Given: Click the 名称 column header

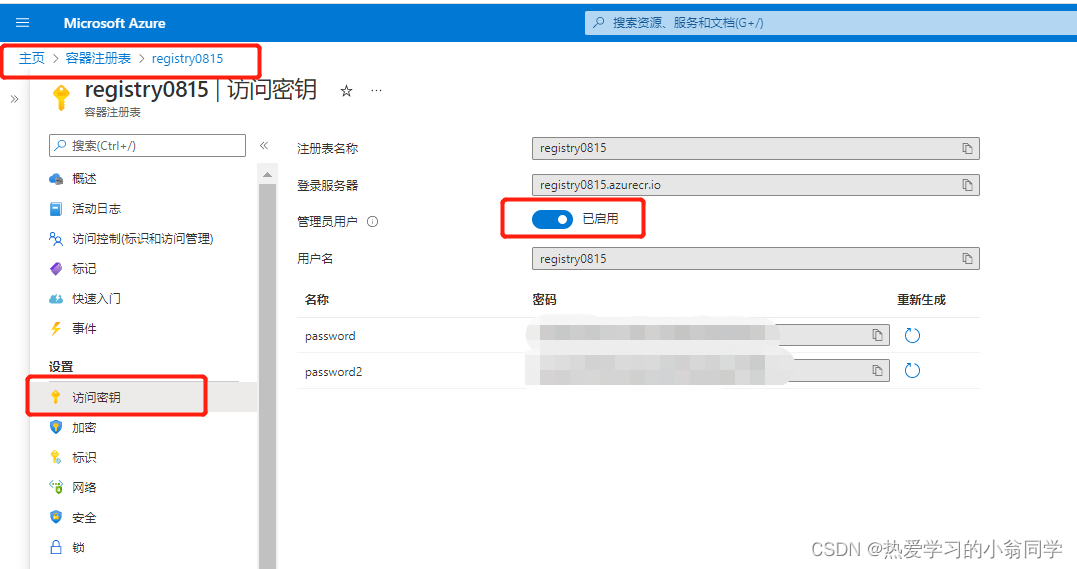Looking at the screenshot, I should pos(317,300).
